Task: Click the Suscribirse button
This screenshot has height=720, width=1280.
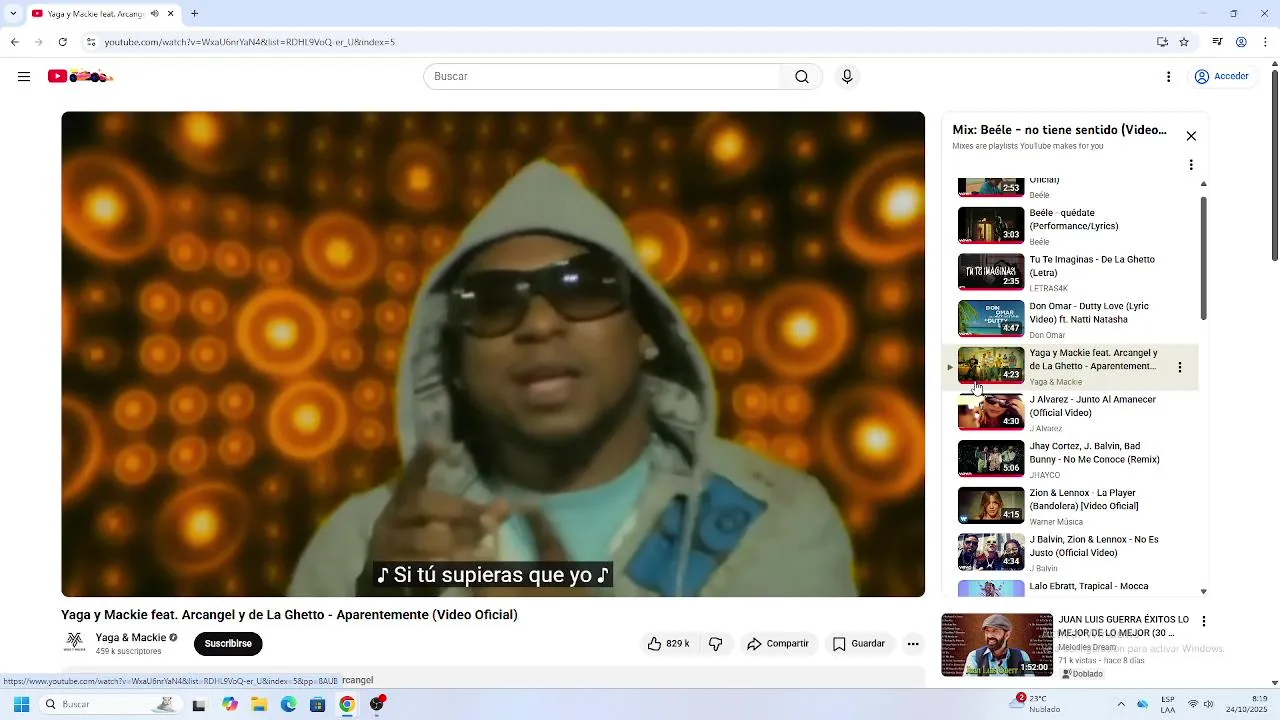Action: click(x=228, y=644)
